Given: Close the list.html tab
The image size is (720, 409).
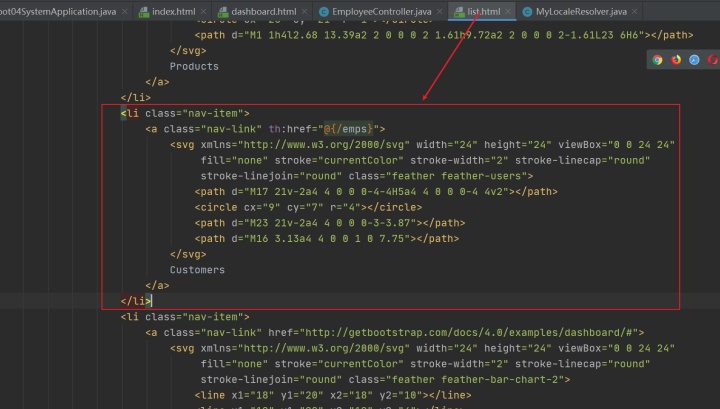Looking at the screenshot, I should click(507, 11).
